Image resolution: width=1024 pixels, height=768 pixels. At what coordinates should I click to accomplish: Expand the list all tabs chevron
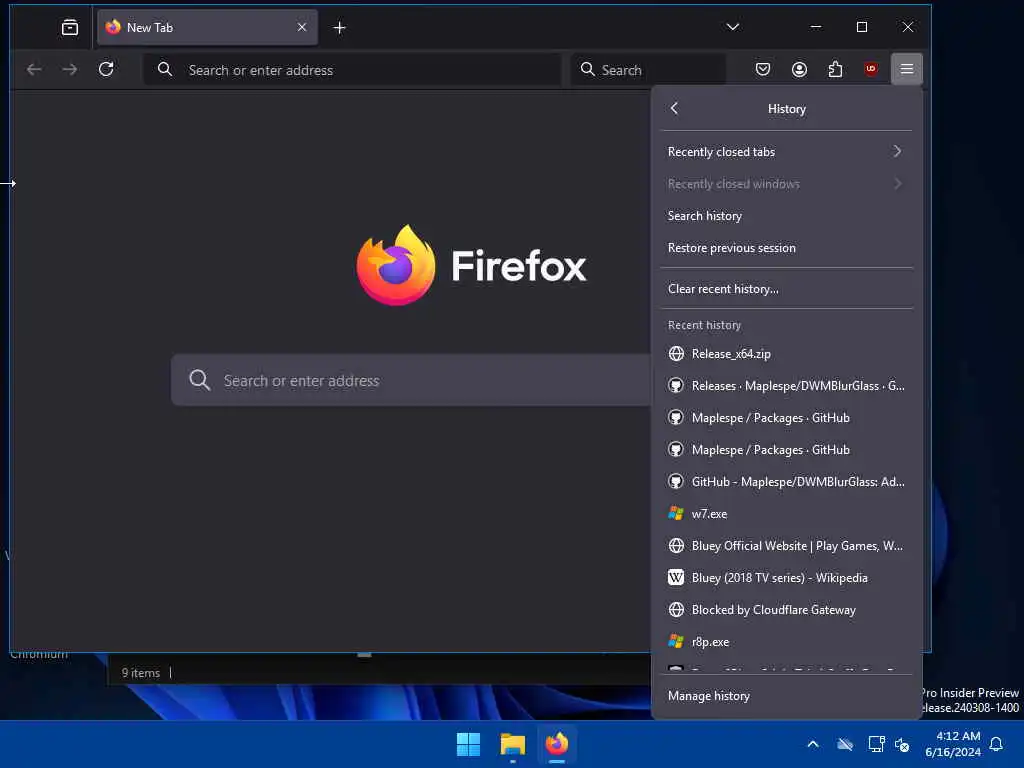[x=733, y=27]
